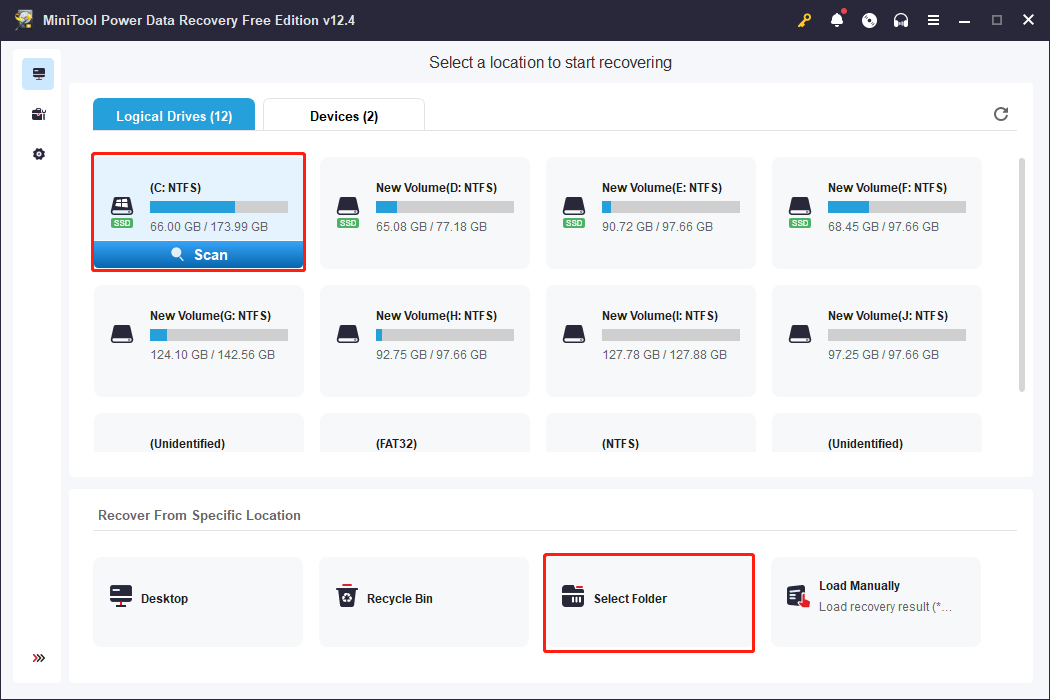Select New Volume(G: NTFS) drive icon
The width and height of the screenshot is (1050, 700).
pos(122,334)
